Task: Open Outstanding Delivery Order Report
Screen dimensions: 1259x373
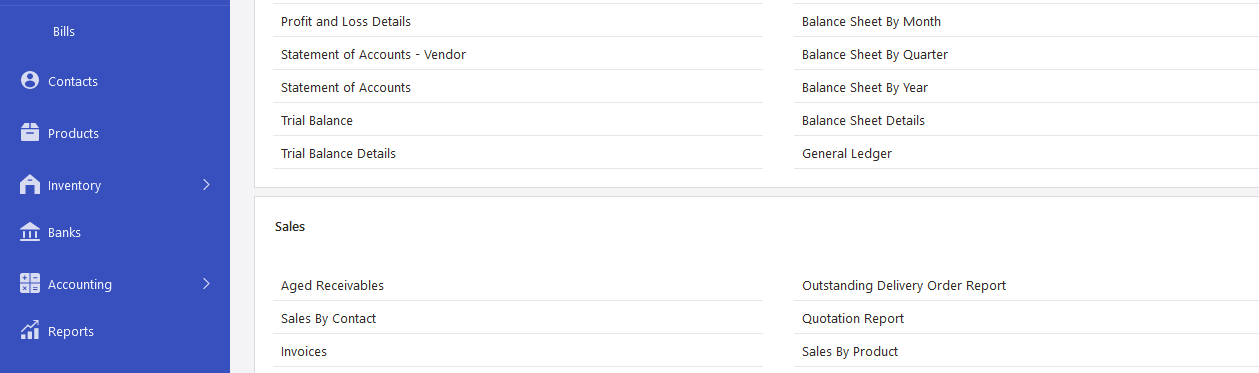Action: click(904, 285)
